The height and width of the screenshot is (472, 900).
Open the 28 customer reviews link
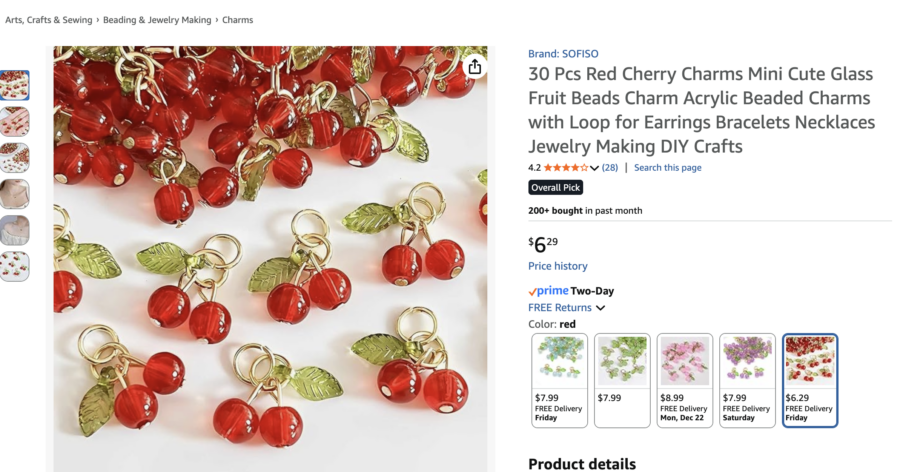coord(610,168)
